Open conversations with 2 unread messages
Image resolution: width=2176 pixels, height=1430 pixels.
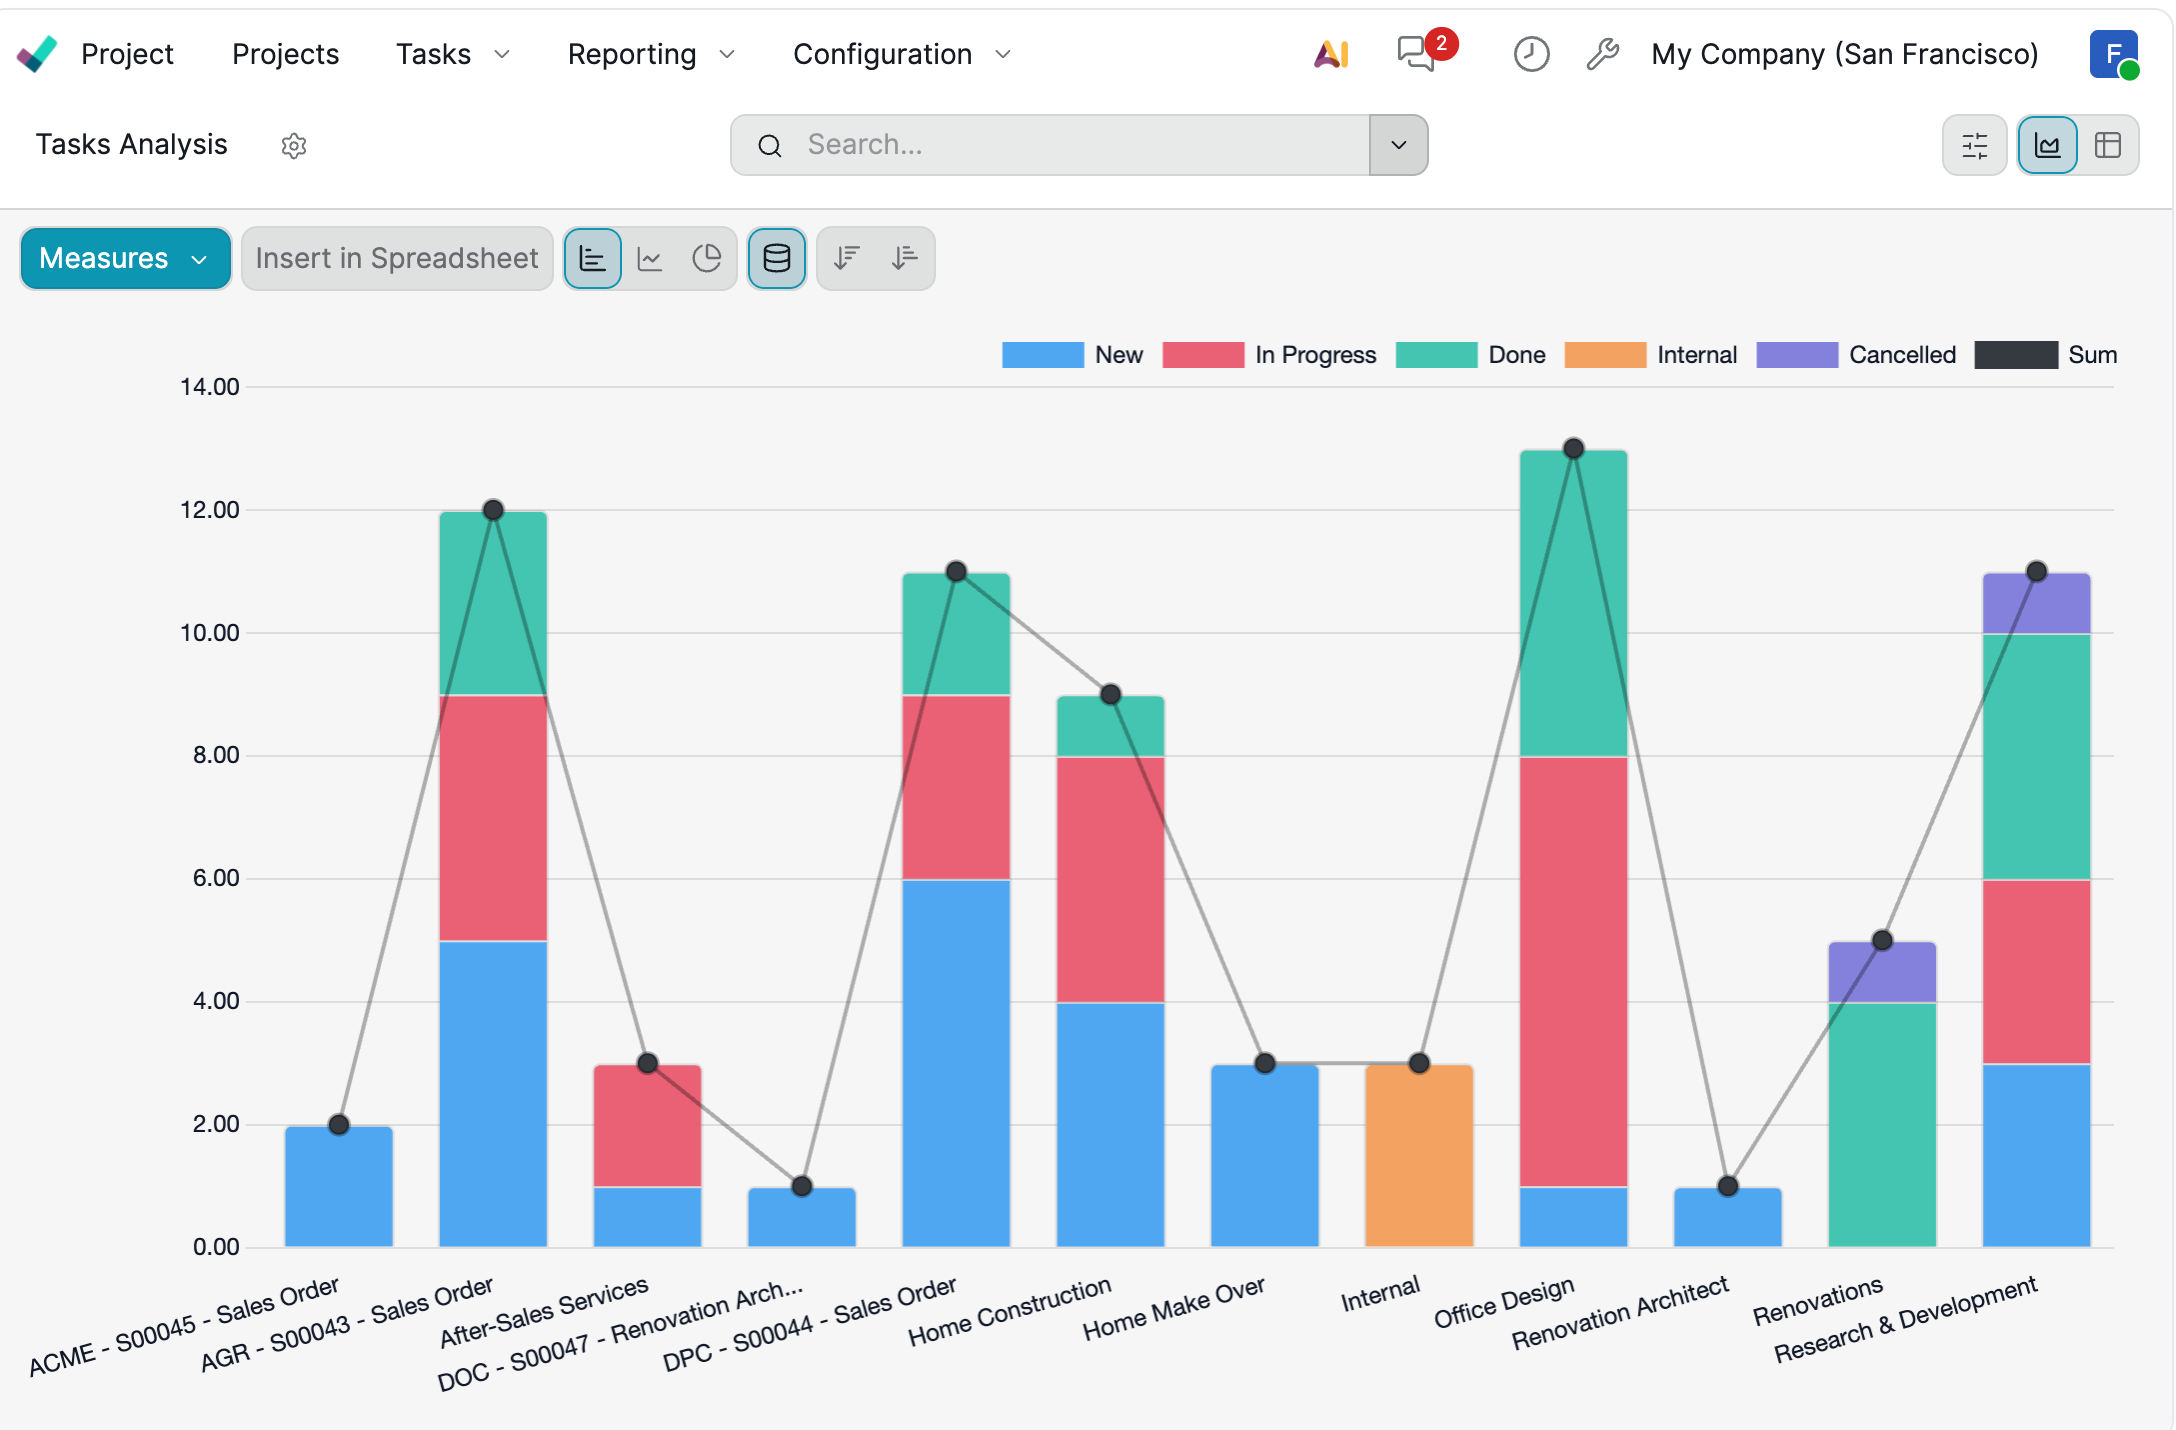tap(1417, 54)
